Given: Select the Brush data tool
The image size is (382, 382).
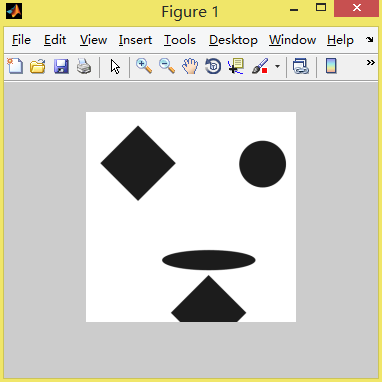Looking at the screenshot, I should [x=260, y=66].
